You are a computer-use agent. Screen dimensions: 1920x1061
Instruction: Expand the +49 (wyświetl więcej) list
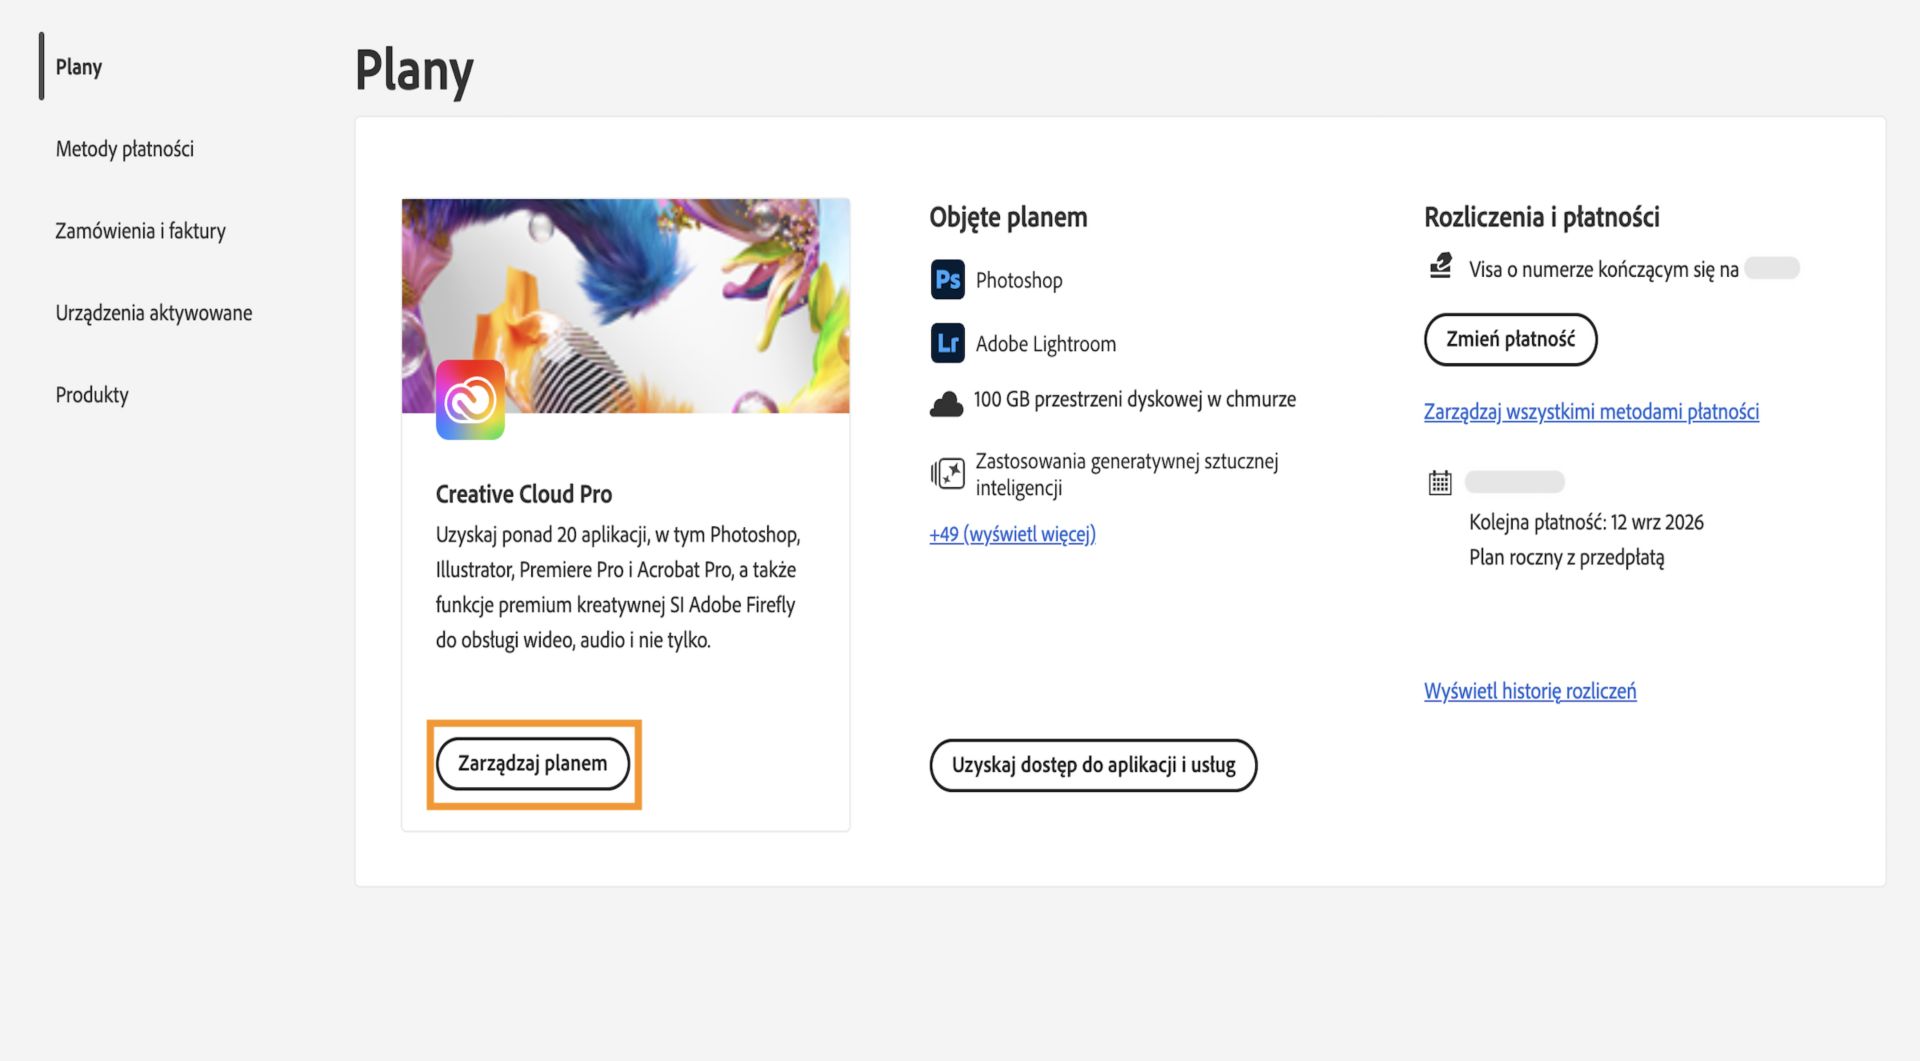point(1012,534)
